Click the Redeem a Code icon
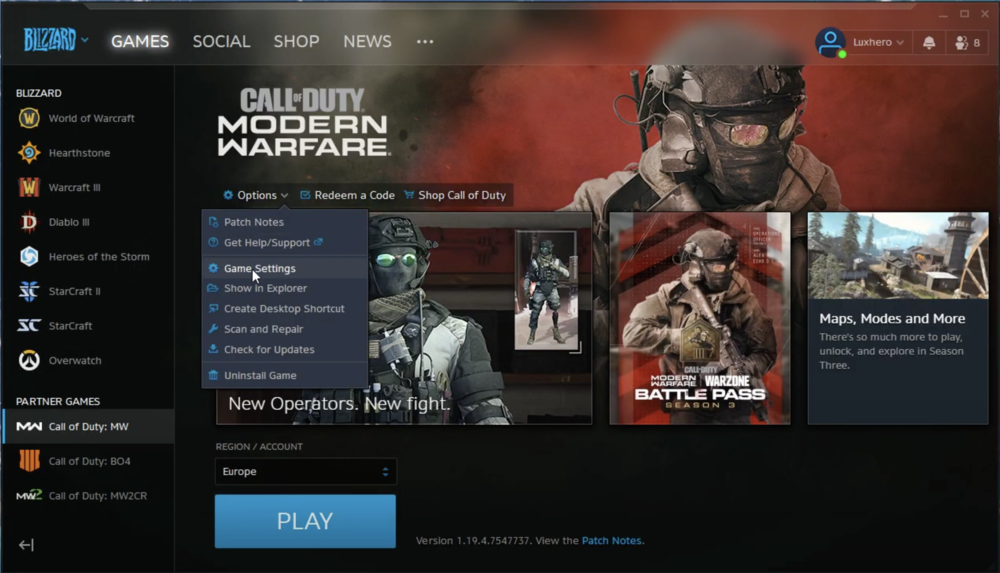The height and width of the screenshot is (573, 1000). point(305,195)
